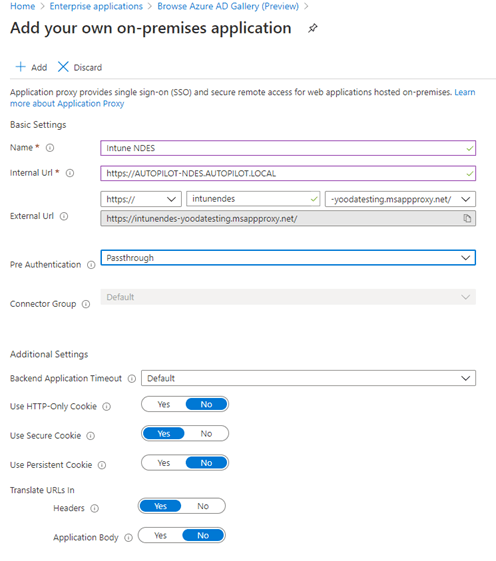Open the Pre Authentication Passthrough dropdown

[x=288, y=258]
